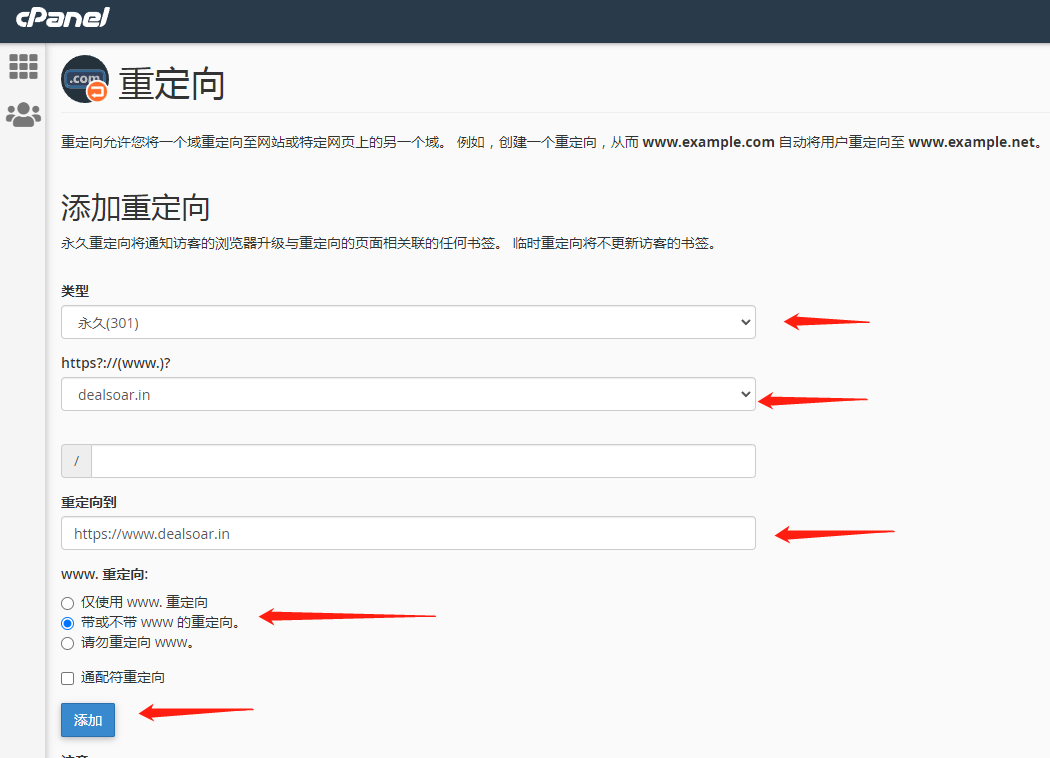
Task: Select the '请勿重定向 www' radio option
Action: point(68,643)
